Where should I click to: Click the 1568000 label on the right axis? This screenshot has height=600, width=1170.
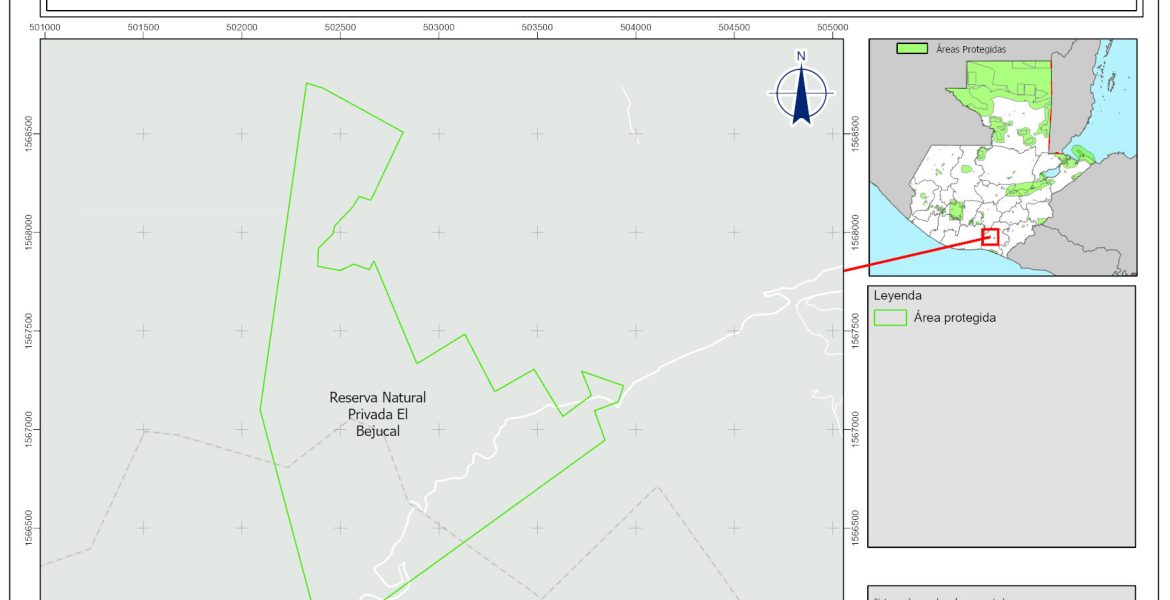855,230
